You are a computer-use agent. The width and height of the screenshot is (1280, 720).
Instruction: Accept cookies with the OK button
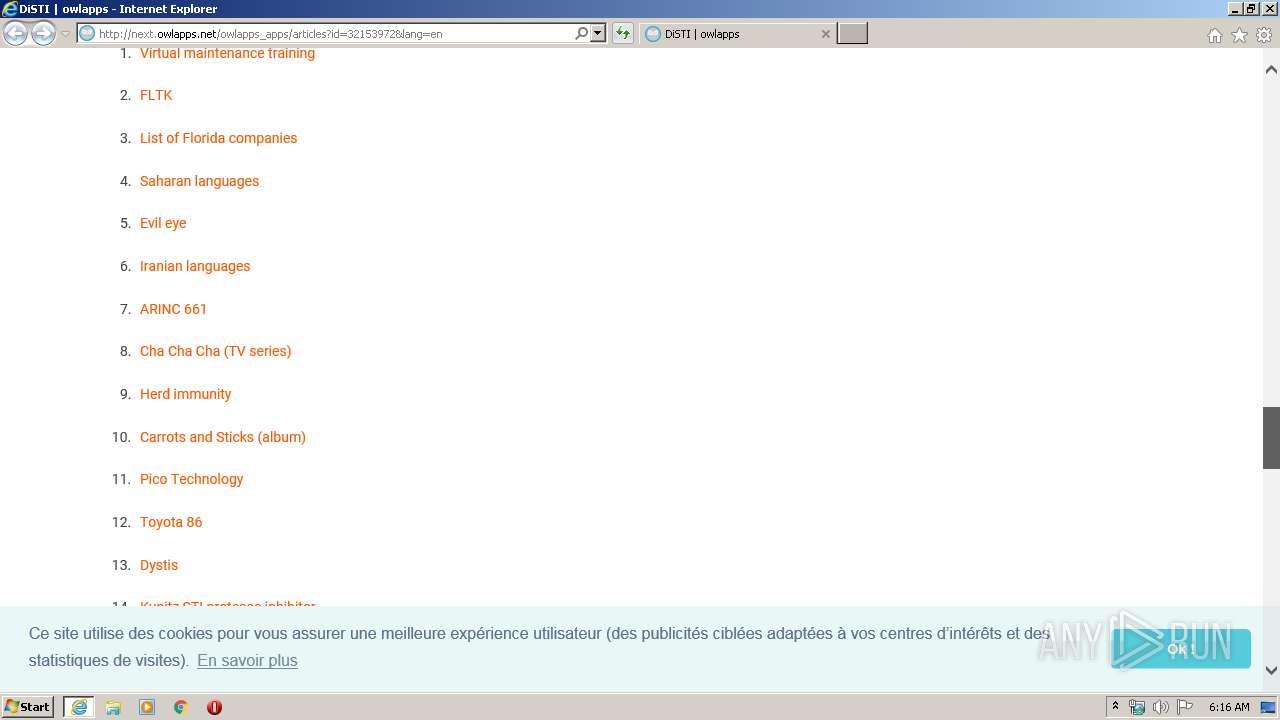[x=1181, y=648]
